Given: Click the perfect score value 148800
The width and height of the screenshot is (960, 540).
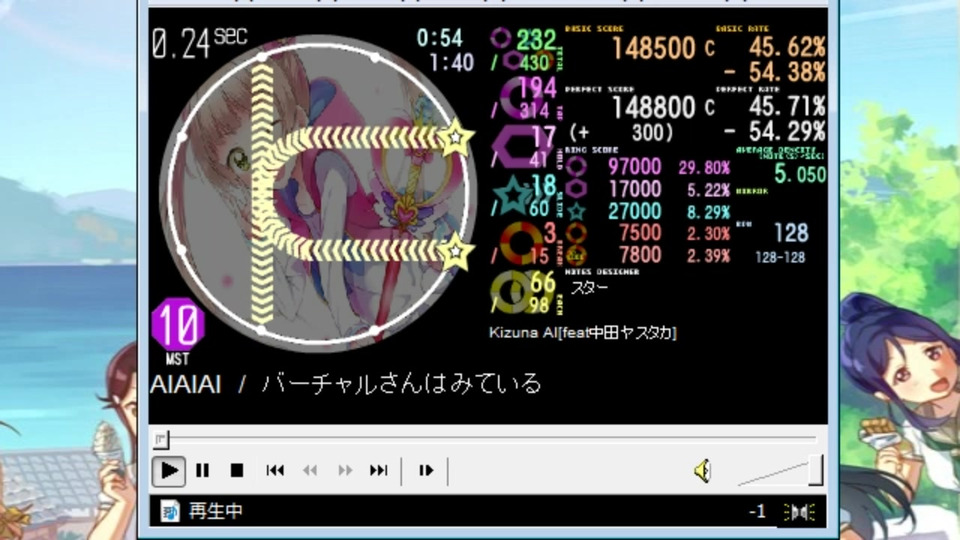Looking at the screenshot, I should (x=653, y=108).
